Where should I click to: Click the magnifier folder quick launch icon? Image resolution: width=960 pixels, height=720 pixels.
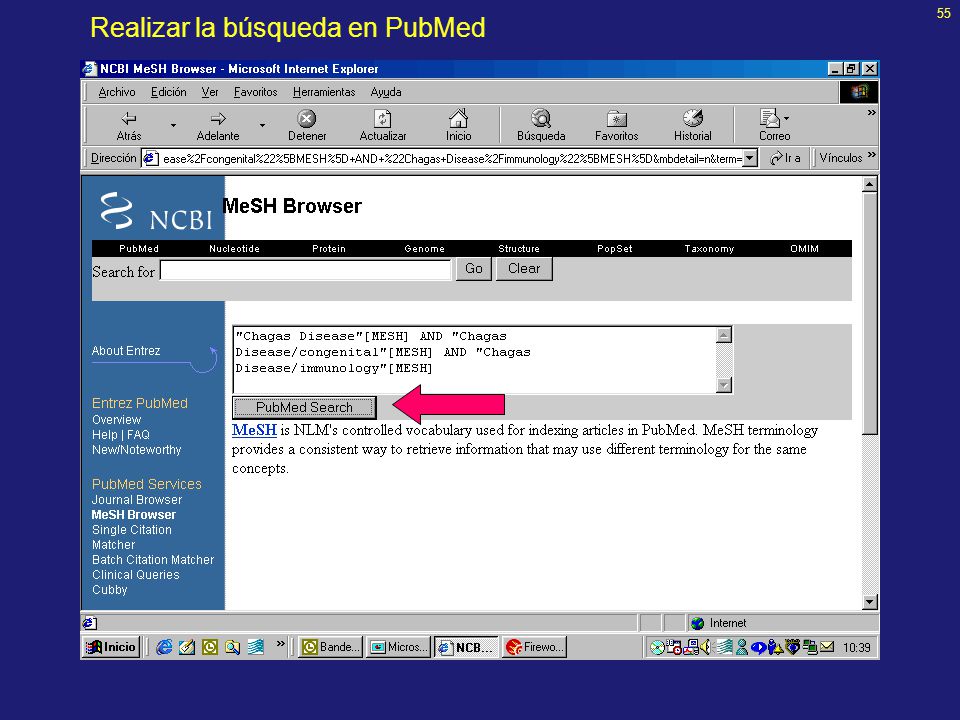[x=233, y=647]
